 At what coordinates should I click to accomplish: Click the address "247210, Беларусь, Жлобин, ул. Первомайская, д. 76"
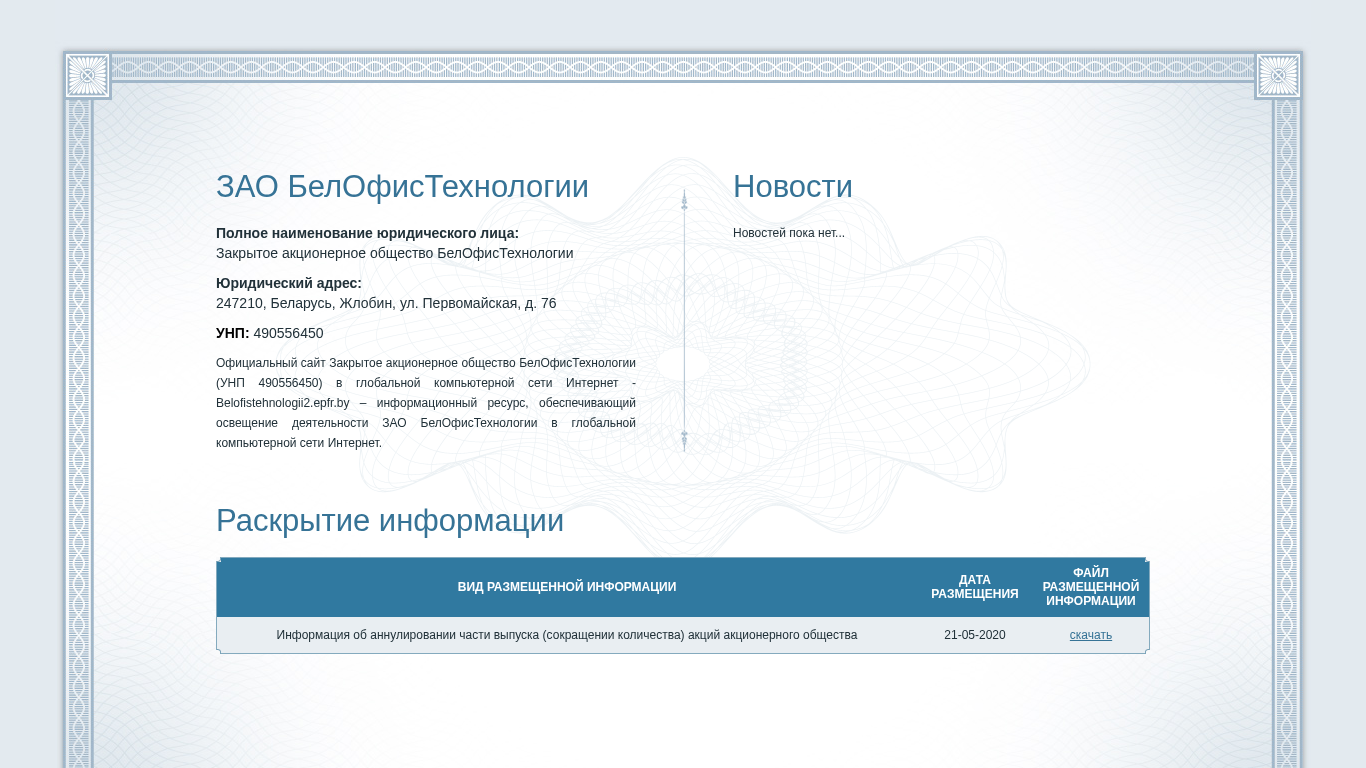pyautogui.click(x=386, y=303)
